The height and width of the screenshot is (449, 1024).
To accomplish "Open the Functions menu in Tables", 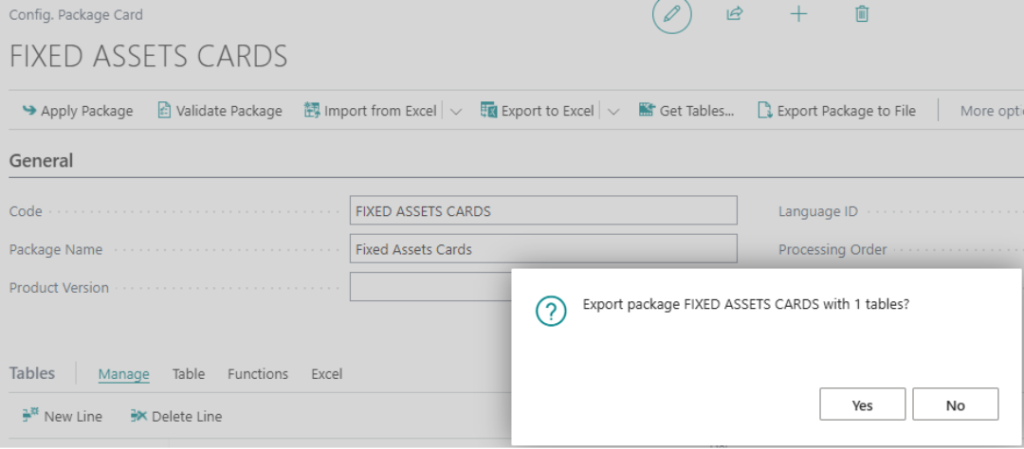I will pos(258,374).
